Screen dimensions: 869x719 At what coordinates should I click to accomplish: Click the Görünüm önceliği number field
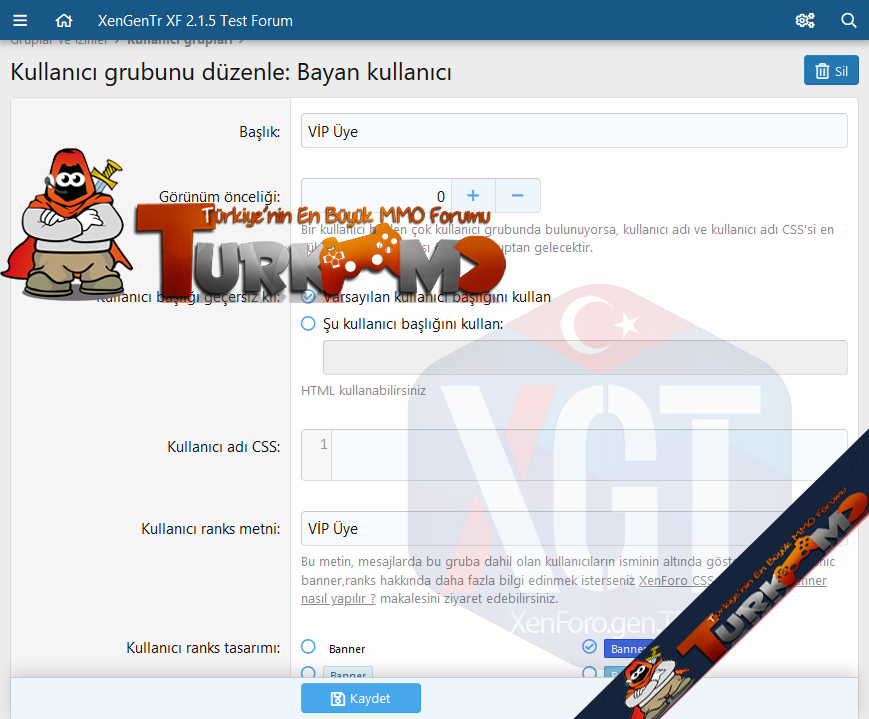click(x=376, y=196)
